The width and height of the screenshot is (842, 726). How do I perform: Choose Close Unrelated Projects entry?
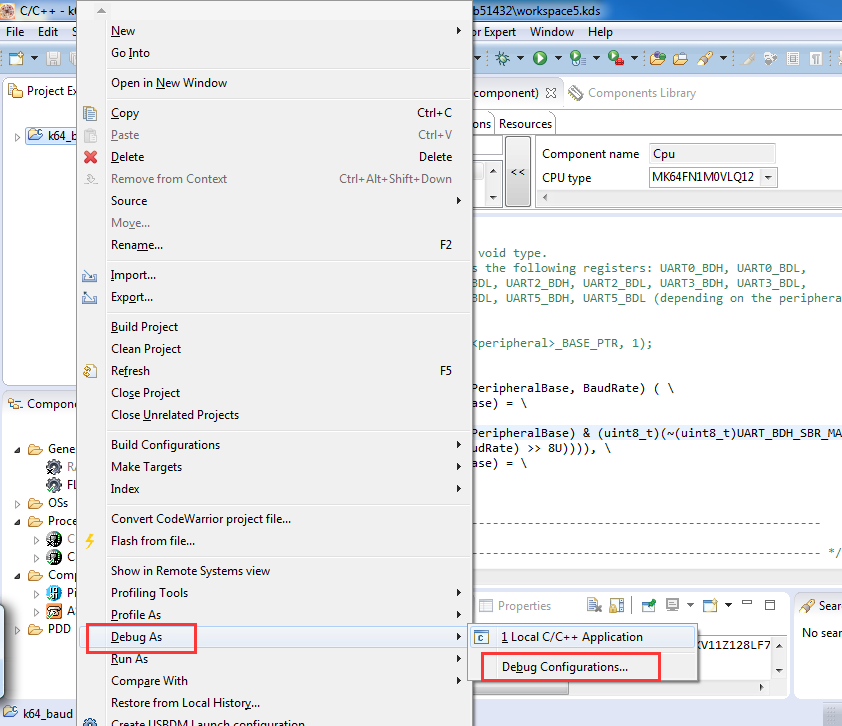(274, 415)
